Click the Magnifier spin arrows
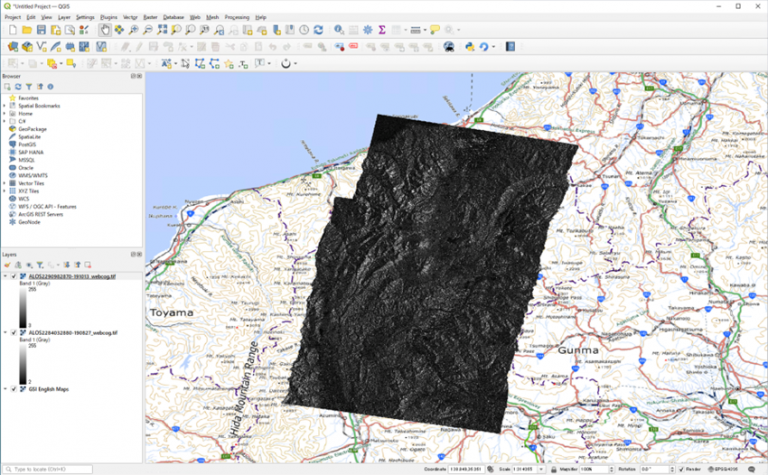This screenshot has height=475, width=768. [x=611, y=469]
